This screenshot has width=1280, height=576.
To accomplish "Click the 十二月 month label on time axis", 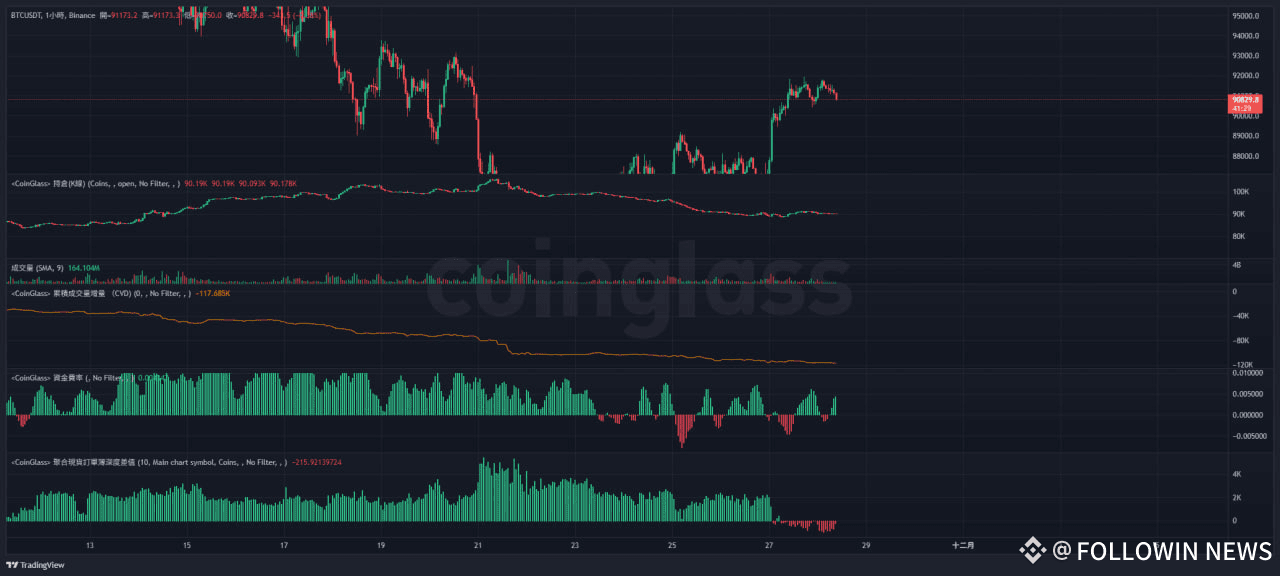I will 963,546.
